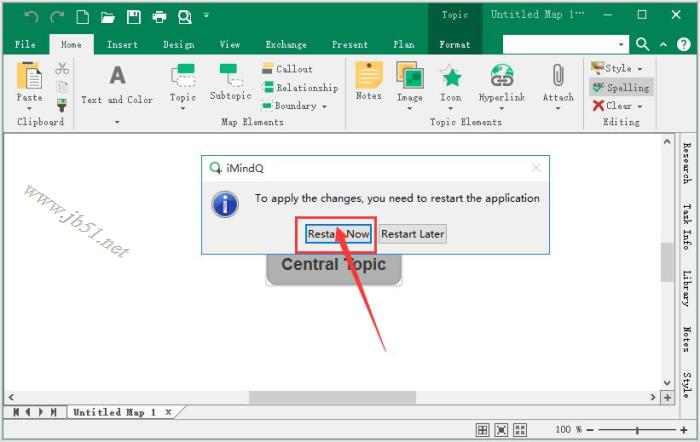Image resolution: width=700 pixels, height=442 pixels.
Task: Click the search input field in ribbon
Action: click(x=565, y=44)
